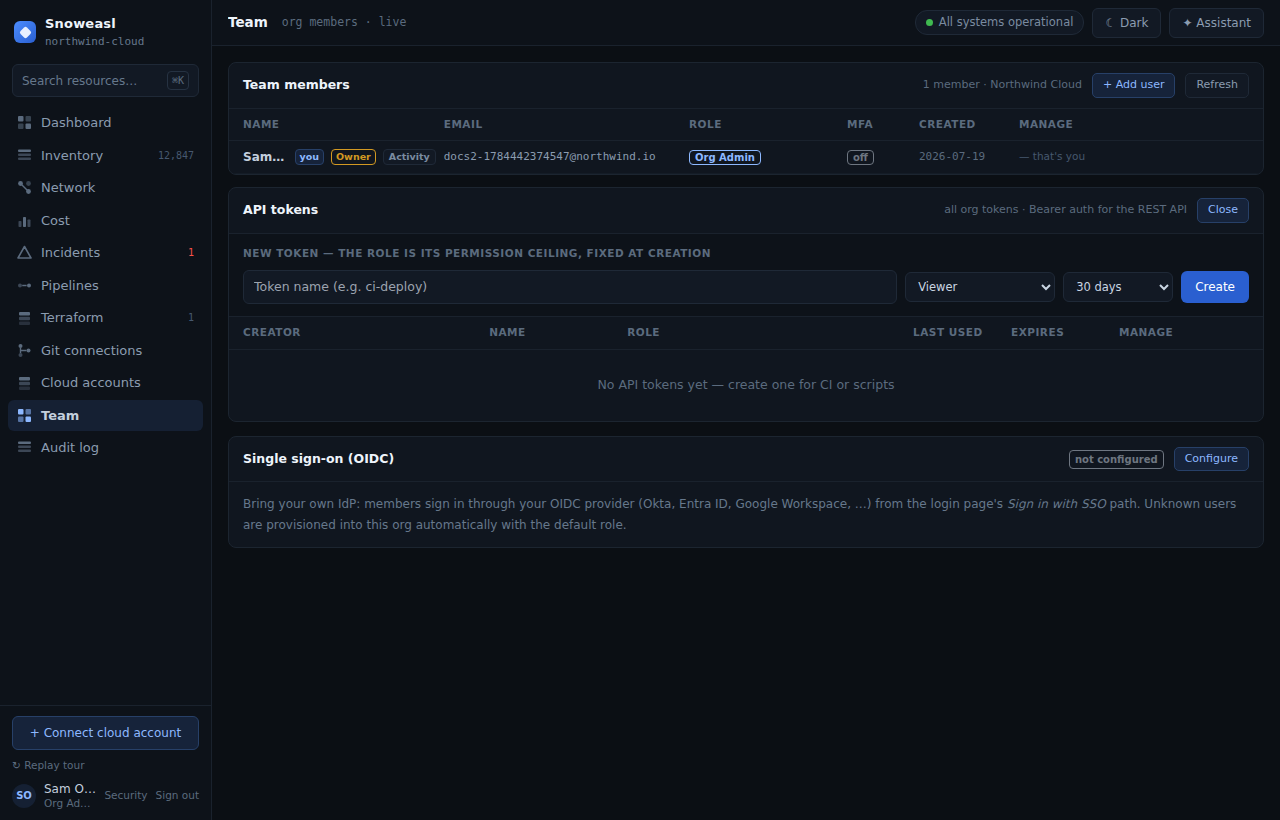Click the MFA off badge

(x=860, y=158)
